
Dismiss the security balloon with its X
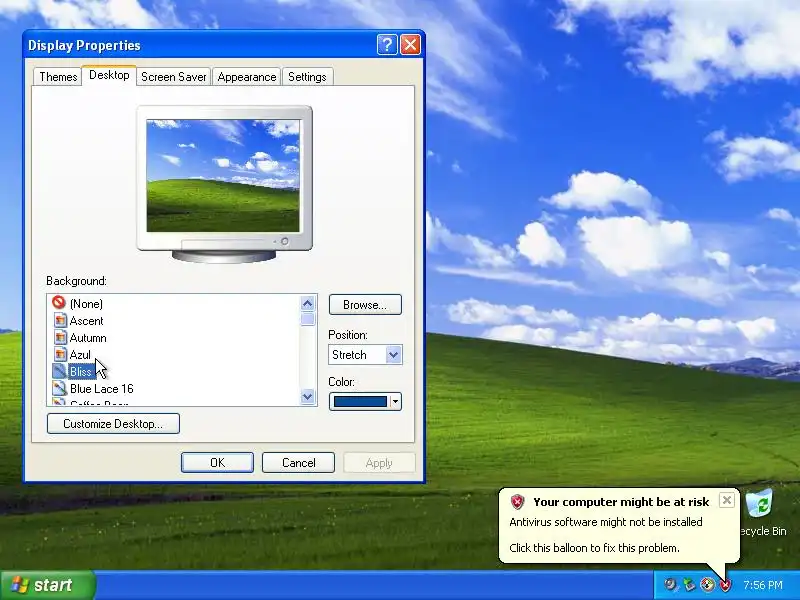coord(727,500)
